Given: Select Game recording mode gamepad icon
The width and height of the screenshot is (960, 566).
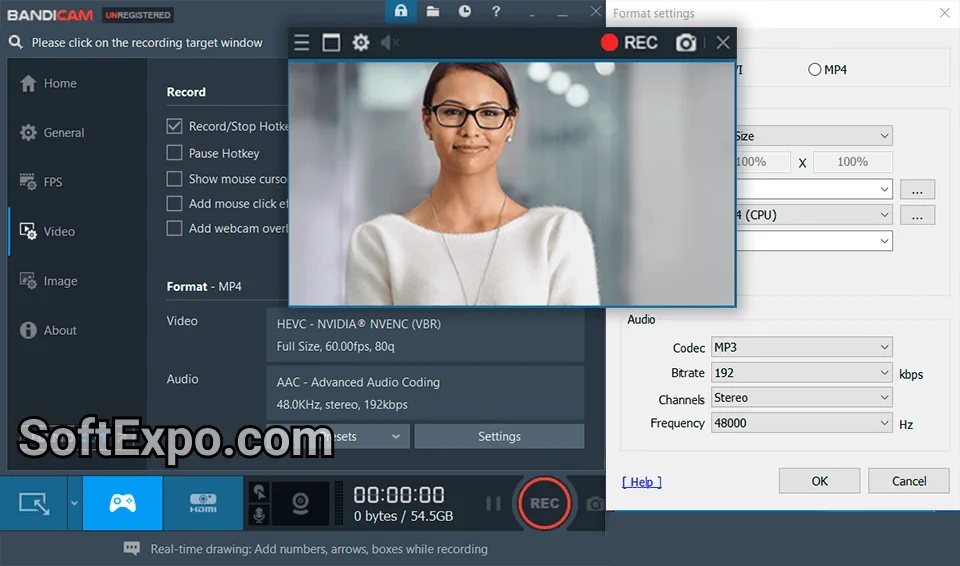Looking at the screenshot, I should (122, 503).
